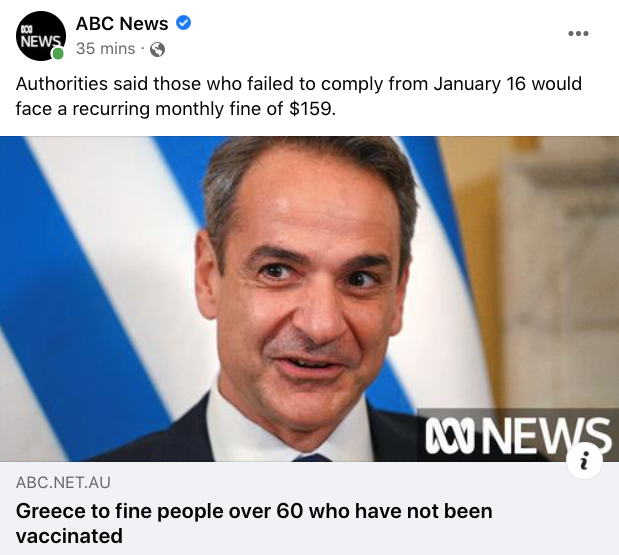Click the $159 fine amount text
The width and height of the screenshot is (619, 555).
pyautogui.click(x=312, y=109)
